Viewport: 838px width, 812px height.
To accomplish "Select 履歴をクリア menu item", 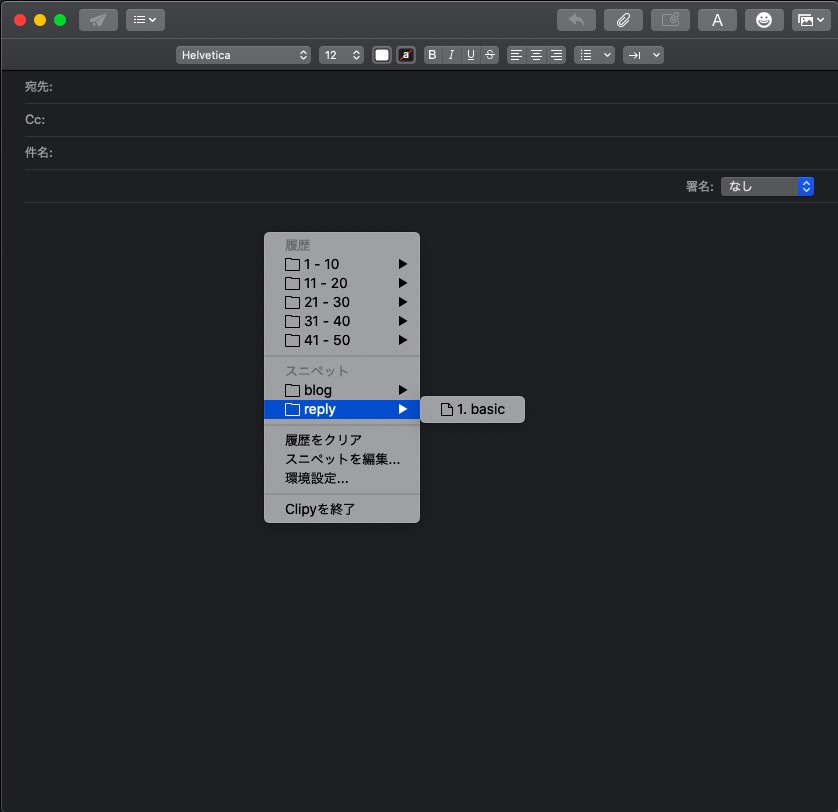I will 342,440.
